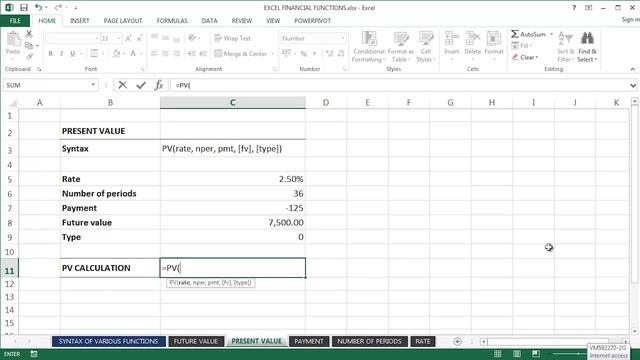Click the Font Color letter A icon
640x360 pixels.
coord(133,53)
